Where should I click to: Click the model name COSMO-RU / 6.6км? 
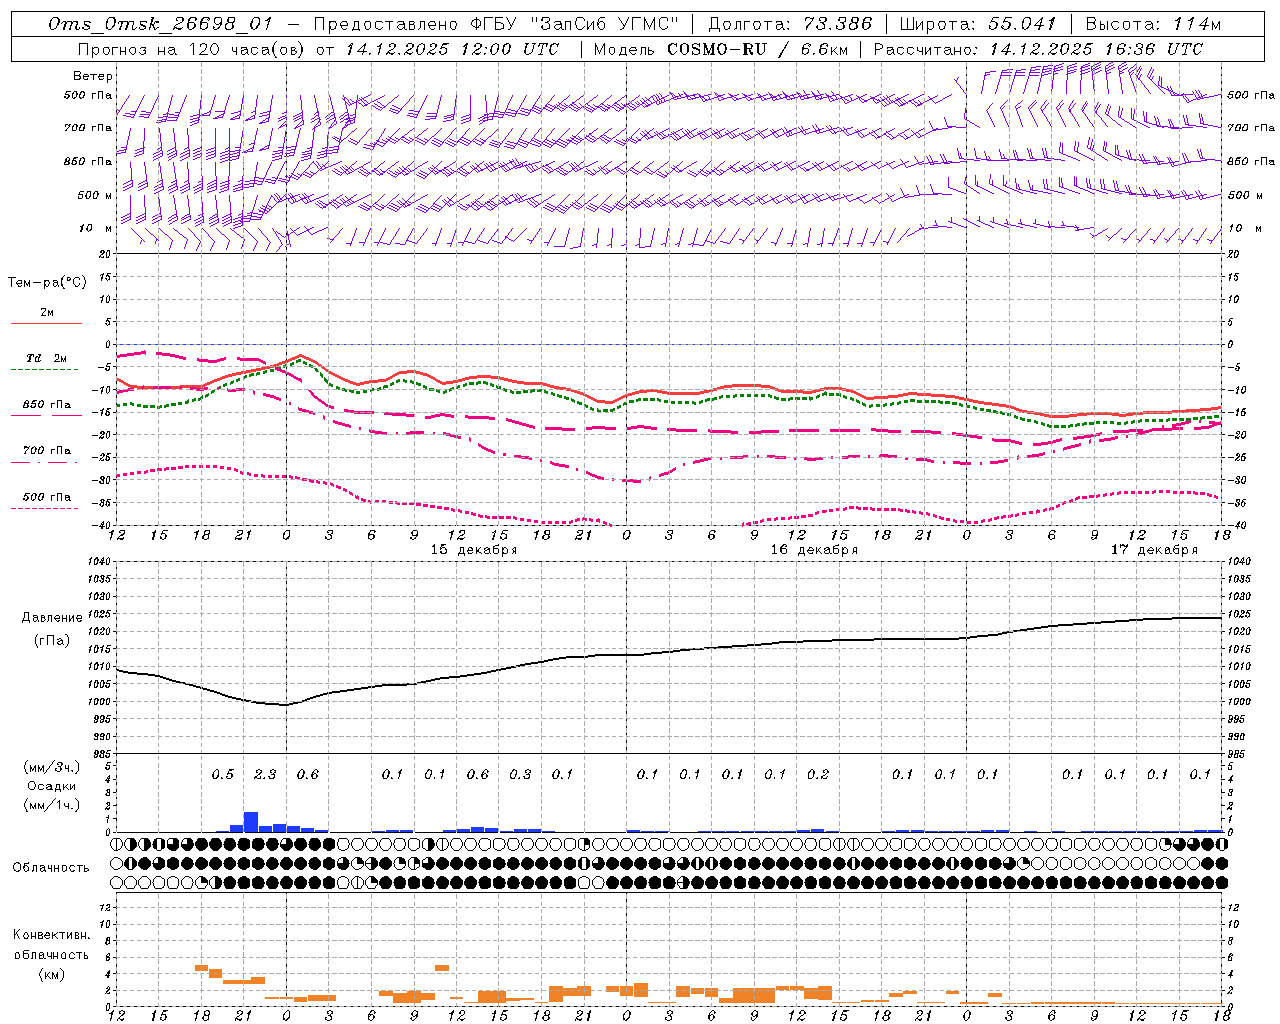tap(758, 49)
